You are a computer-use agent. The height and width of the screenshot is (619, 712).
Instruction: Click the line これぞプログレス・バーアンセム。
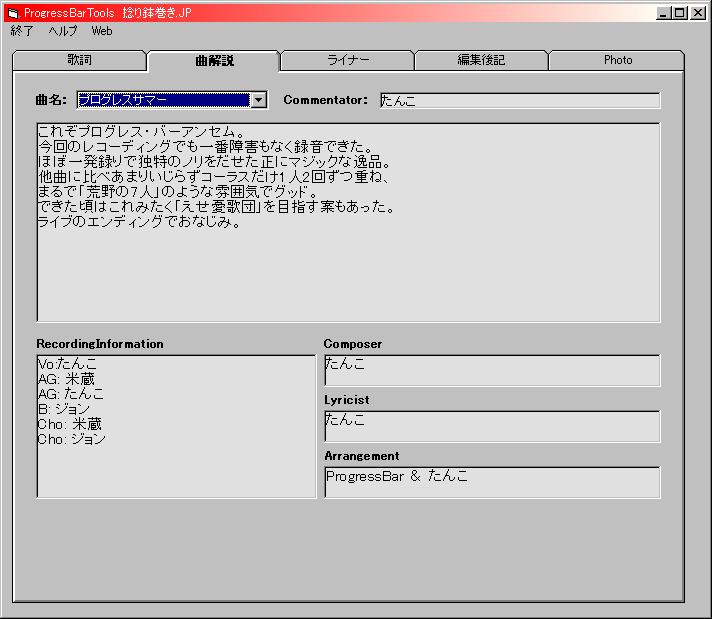click(142, 132)
